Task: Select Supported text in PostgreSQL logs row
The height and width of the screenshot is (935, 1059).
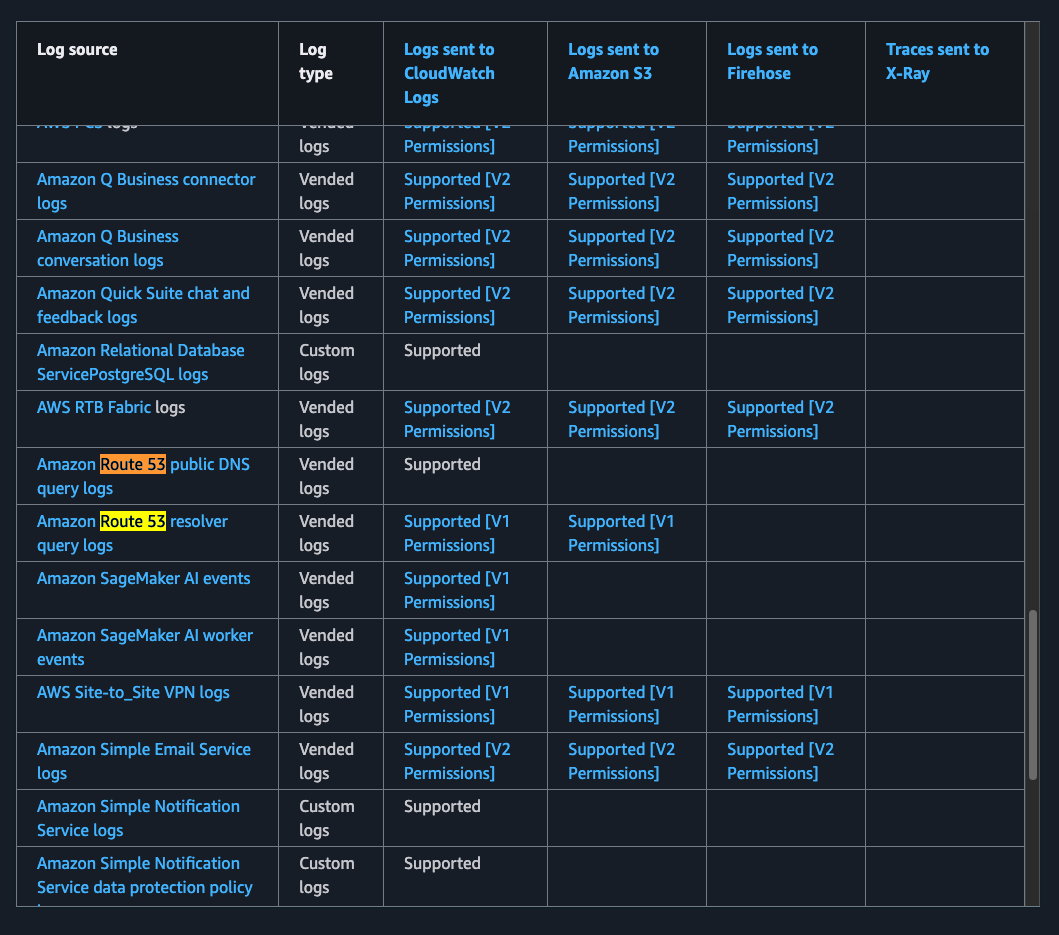Action: (442, 350)
